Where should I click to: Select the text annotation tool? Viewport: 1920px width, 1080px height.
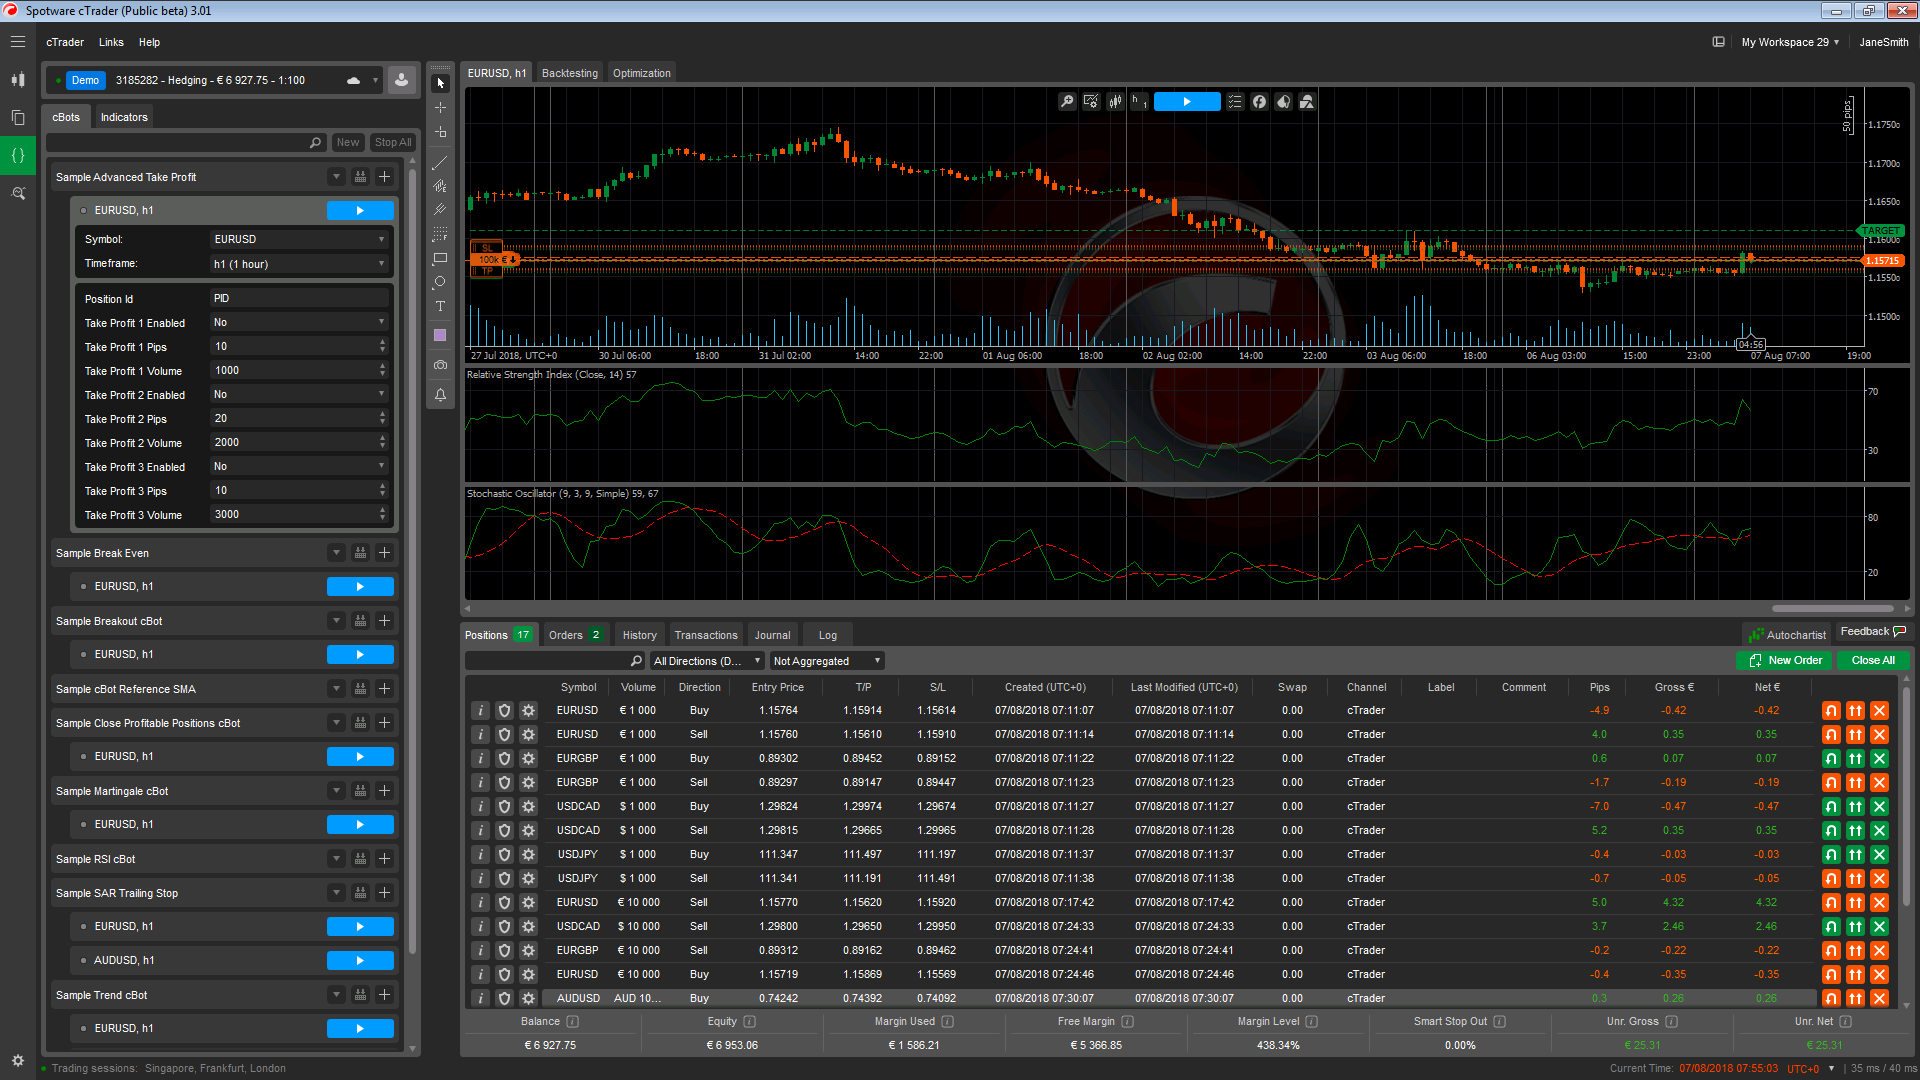click(x=440, y=306)
